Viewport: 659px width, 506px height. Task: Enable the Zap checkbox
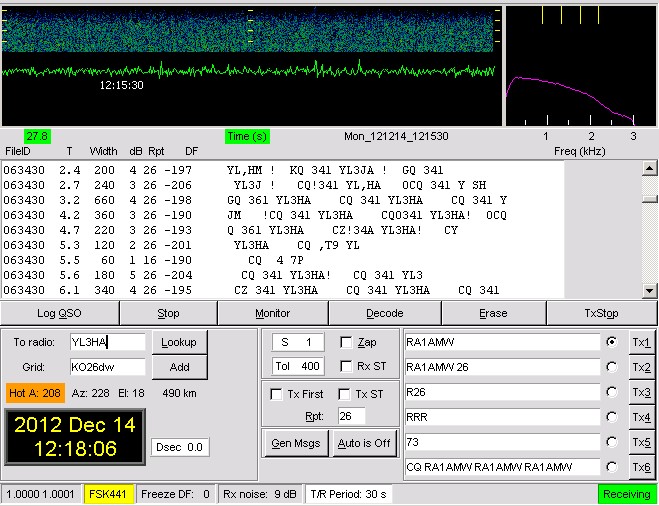click(x=346, y=343)
